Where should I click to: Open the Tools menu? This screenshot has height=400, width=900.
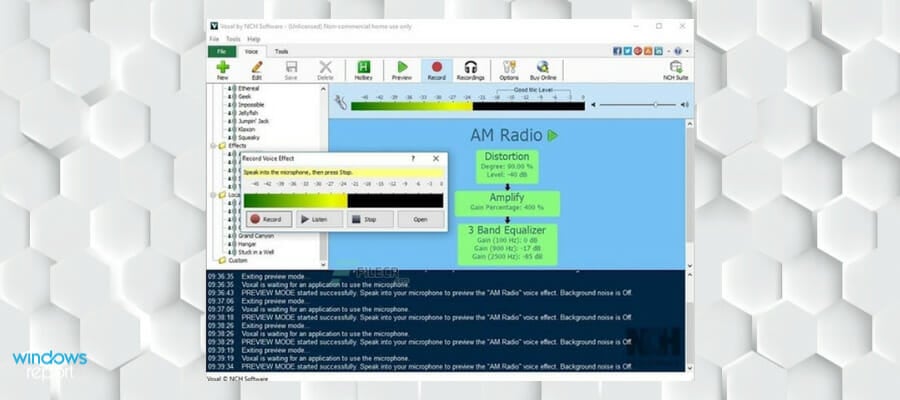[233, 39]
